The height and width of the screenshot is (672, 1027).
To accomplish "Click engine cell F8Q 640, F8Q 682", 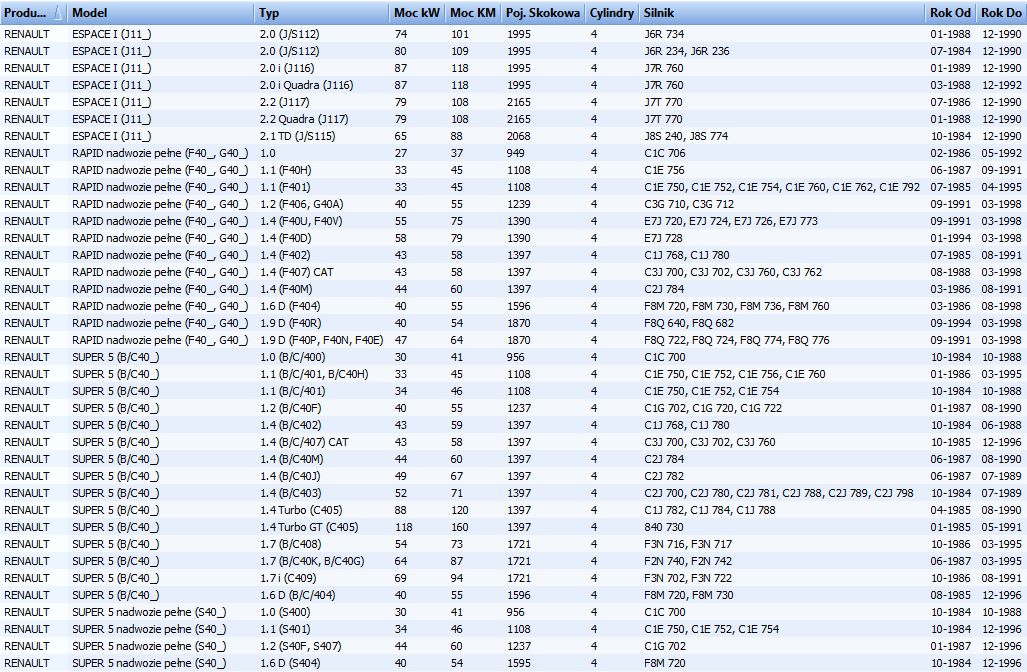I will 689,324.
